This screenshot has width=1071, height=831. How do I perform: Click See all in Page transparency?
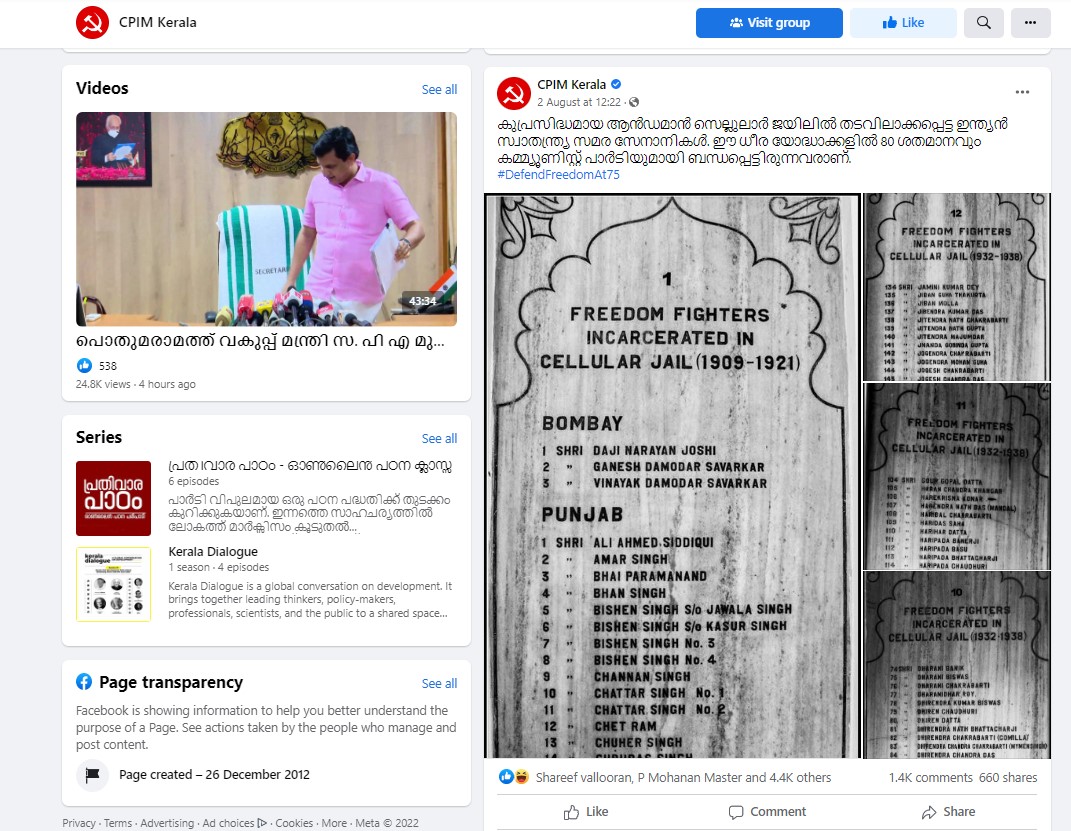pos(439,684)
